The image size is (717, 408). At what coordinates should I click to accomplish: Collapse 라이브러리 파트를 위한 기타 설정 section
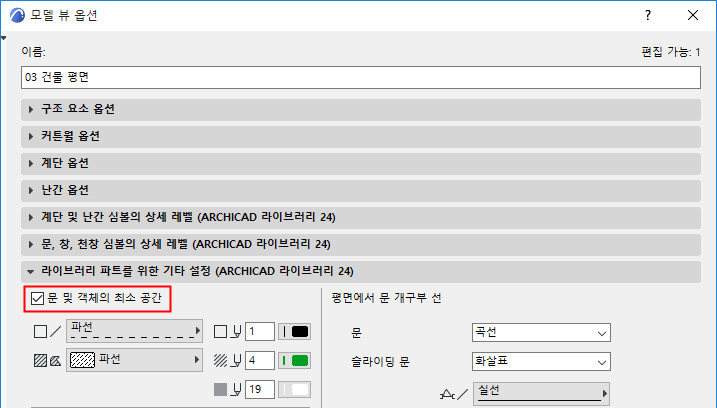pyautogui.click(x=361, y=271)
